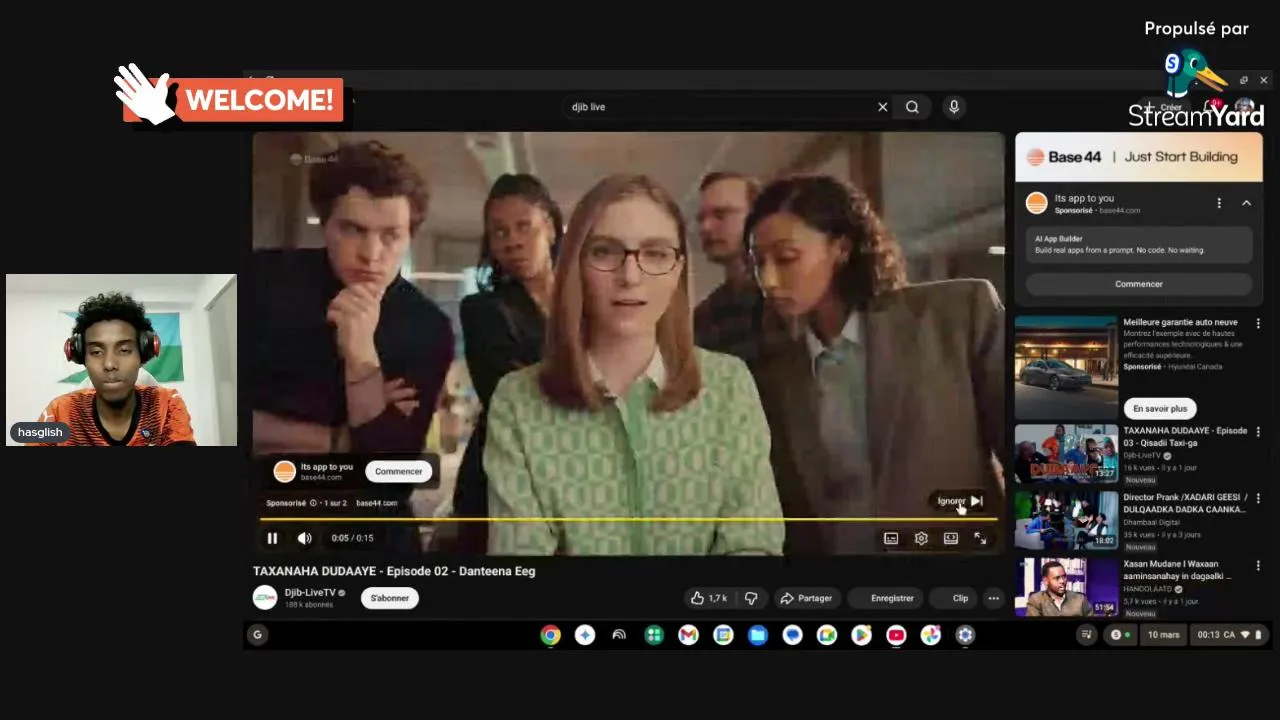This screenshot has width=1280, height=720.
Task: Click the Base 44 Just Start Building banner
Action: click(x=1139, y=157)
